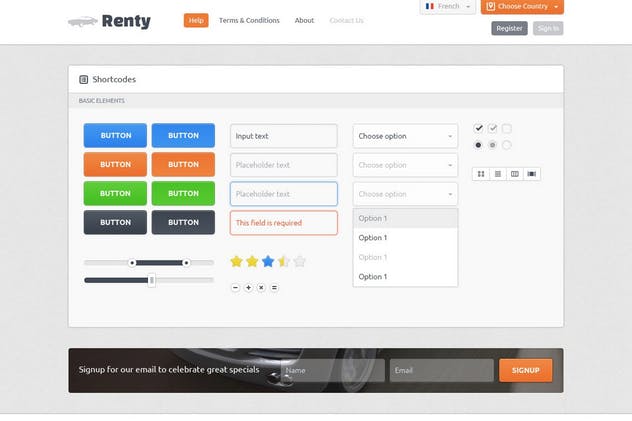Select the list view icon
The height and width of the screenshot is (421, 632).
pos(498,174)
